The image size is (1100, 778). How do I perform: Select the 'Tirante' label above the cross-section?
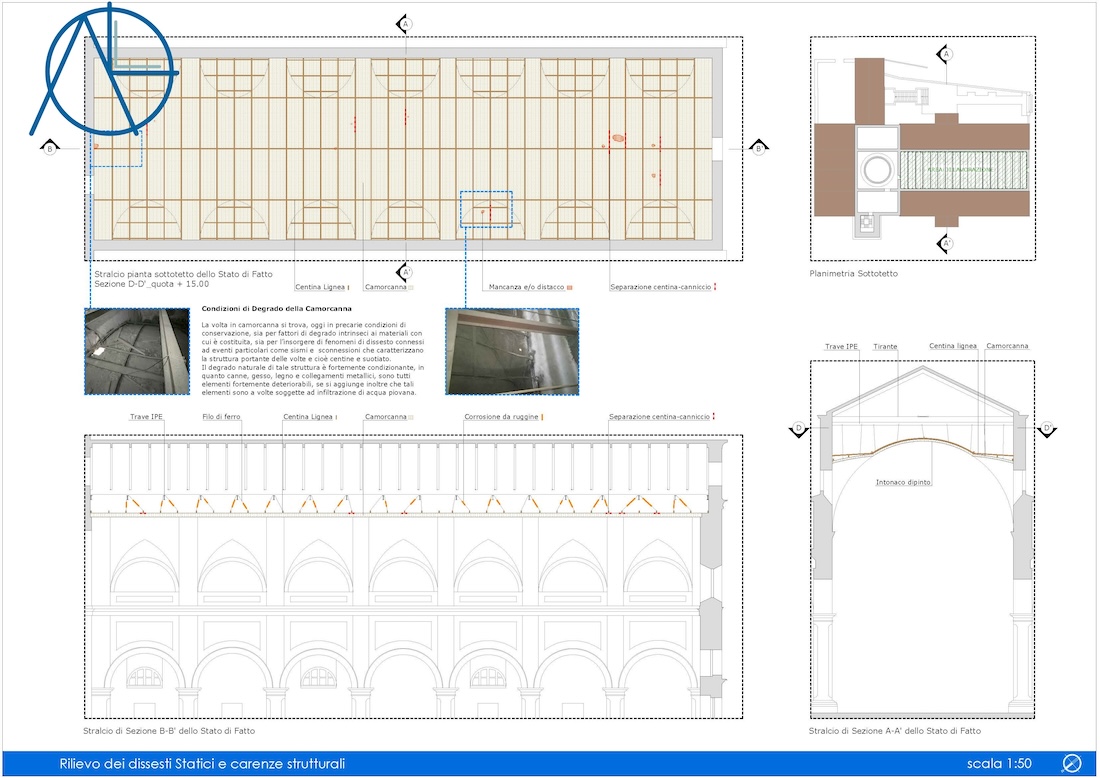884,347
